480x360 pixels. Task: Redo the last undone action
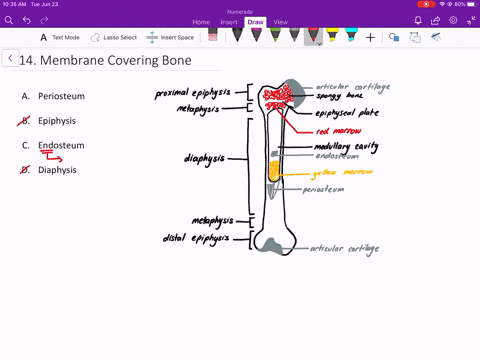click(44, 21)
